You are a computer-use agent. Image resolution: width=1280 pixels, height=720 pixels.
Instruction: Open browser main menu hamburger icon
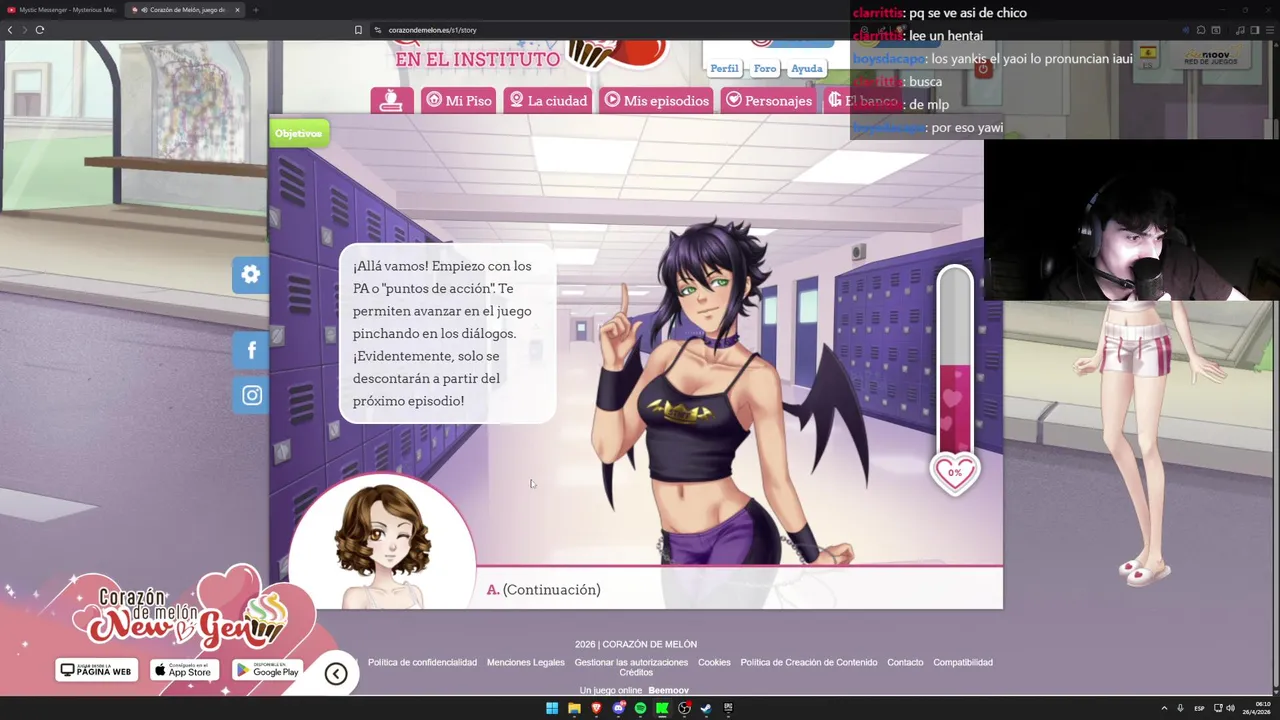click(x=1269, y=30)
